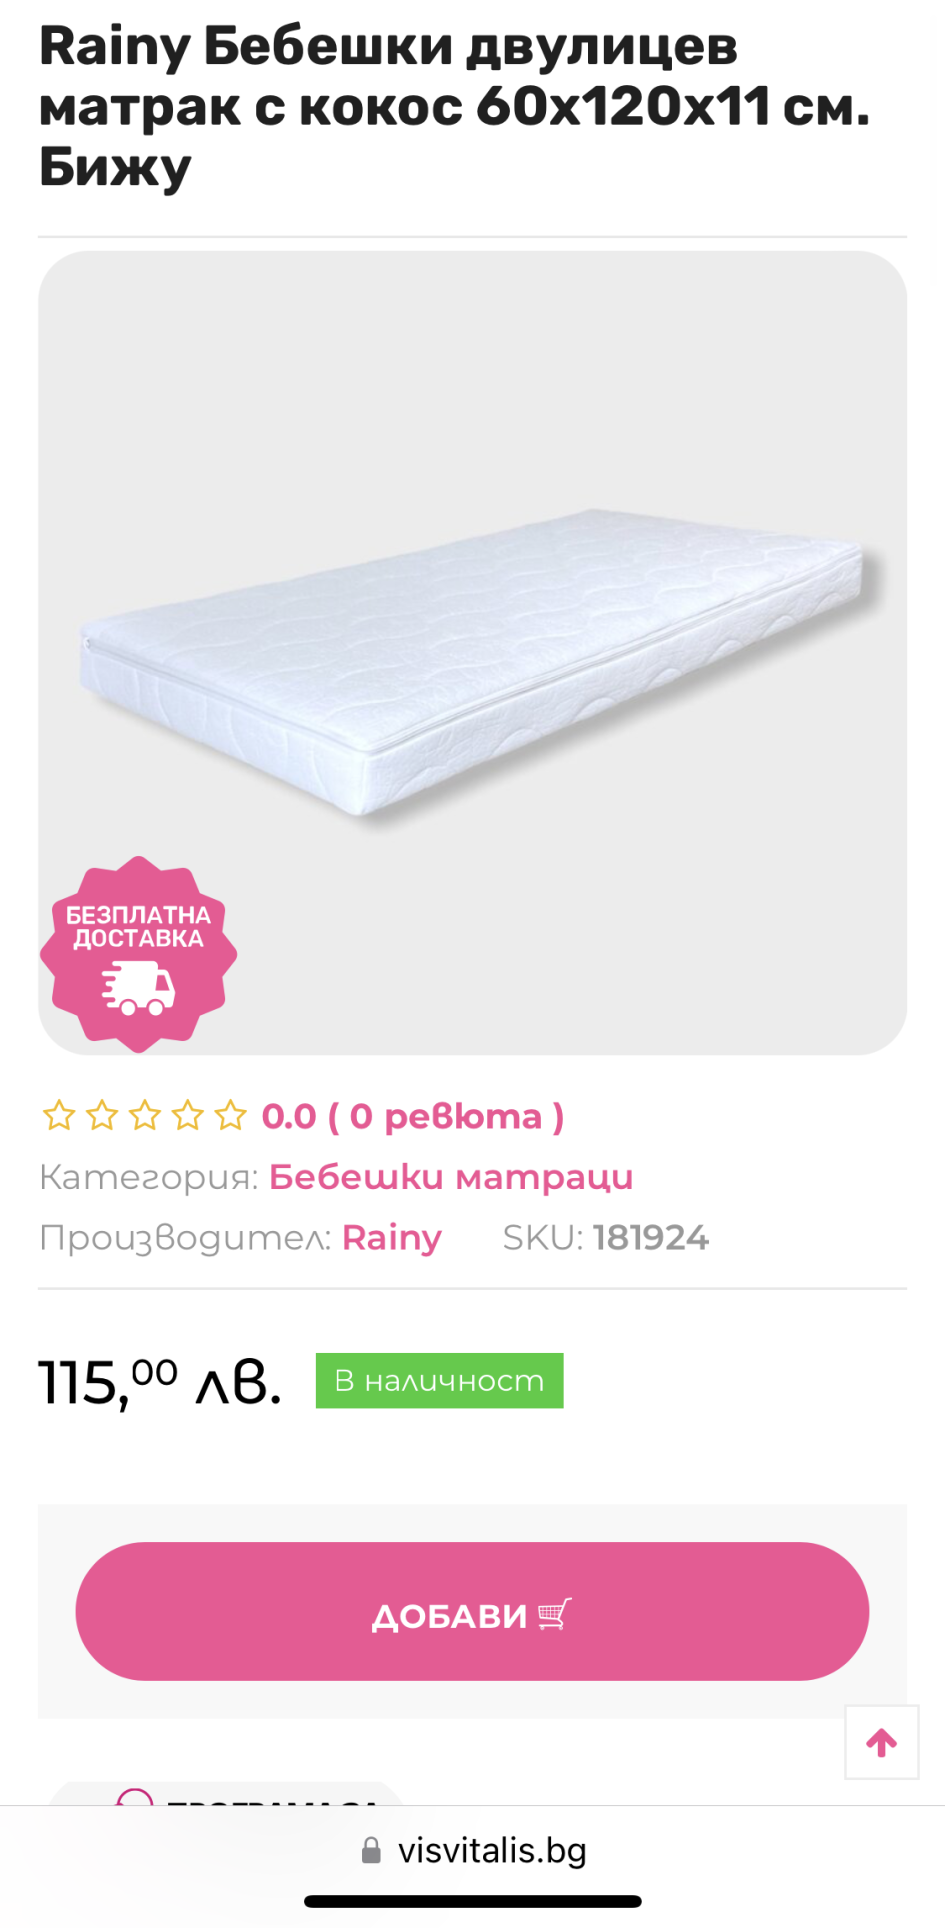This screenshot has height=1928, width=945.
Task: Tap the 115,00 лв. price
Action: click(x=160, y=1383)
